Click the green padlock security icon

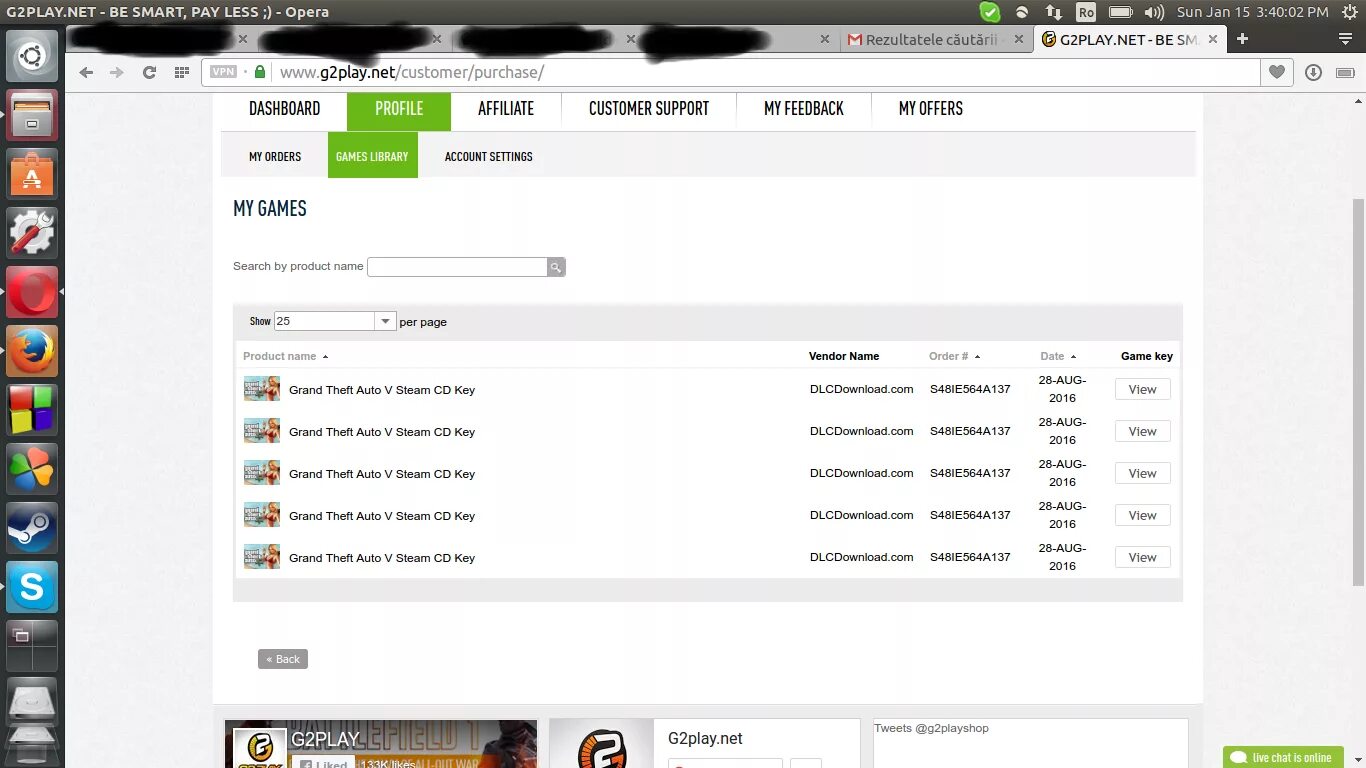(260, 72)
